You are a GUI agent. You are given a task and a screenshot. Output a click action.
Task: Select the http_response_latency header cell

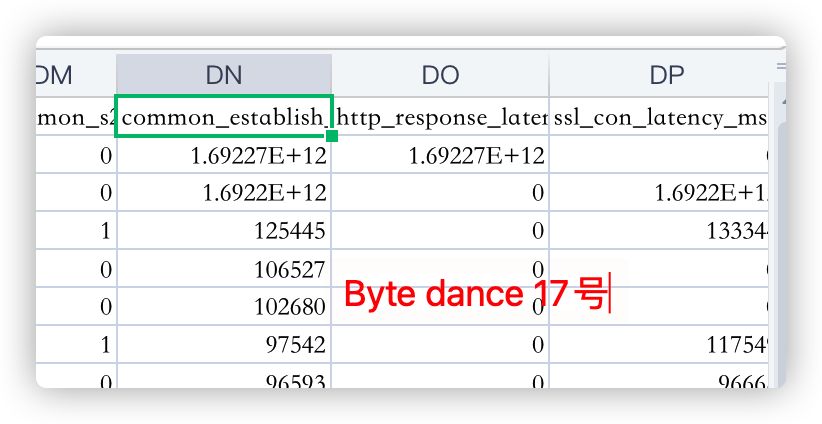point(439,117)
